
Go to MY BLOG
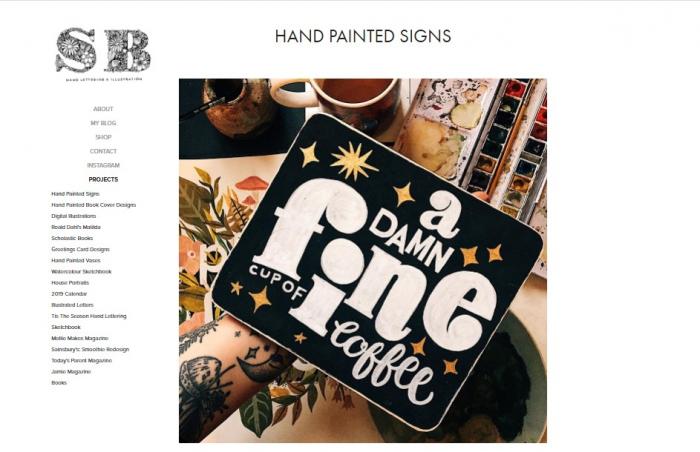point(103,123)
